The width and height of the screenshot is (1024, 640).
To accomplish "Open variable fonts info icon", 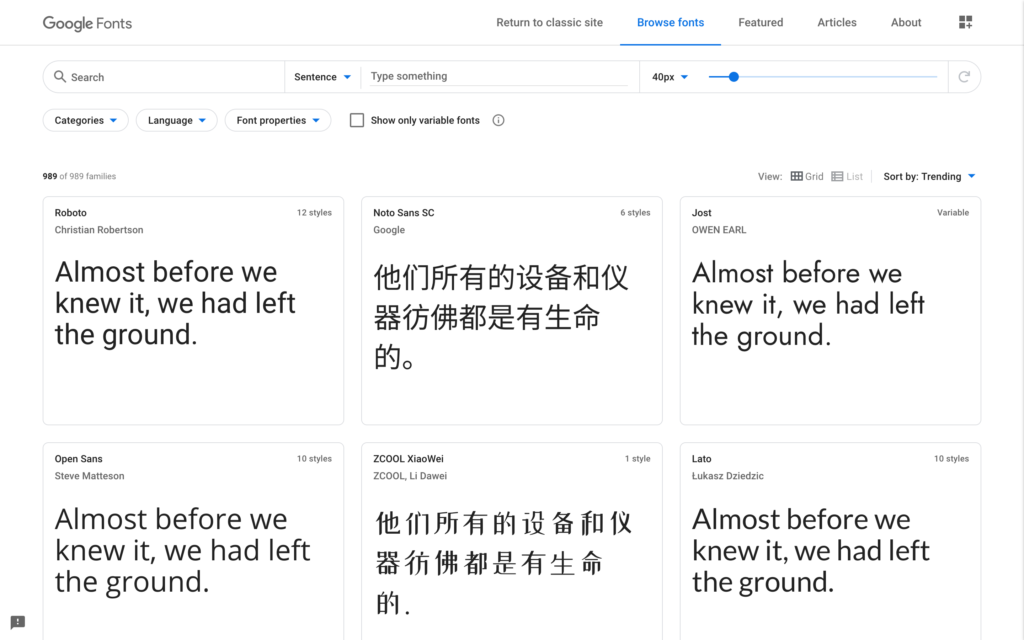I will click(x=498, y=120).
